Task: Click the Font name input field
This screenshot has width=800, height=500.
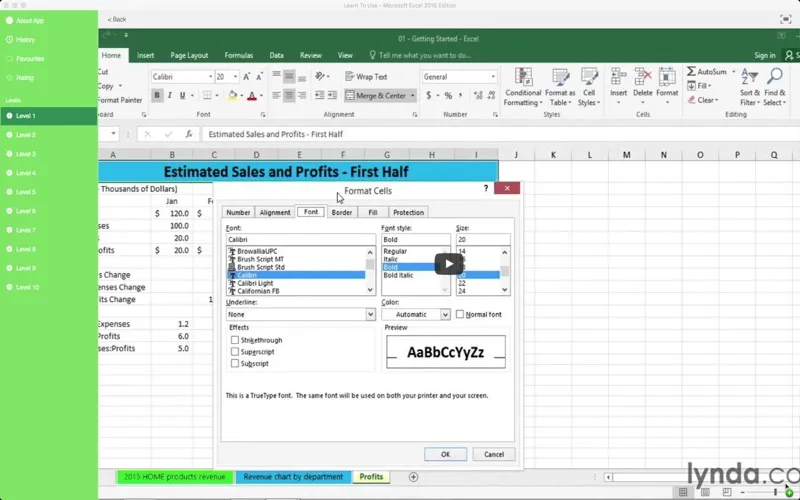Action: 301,239
